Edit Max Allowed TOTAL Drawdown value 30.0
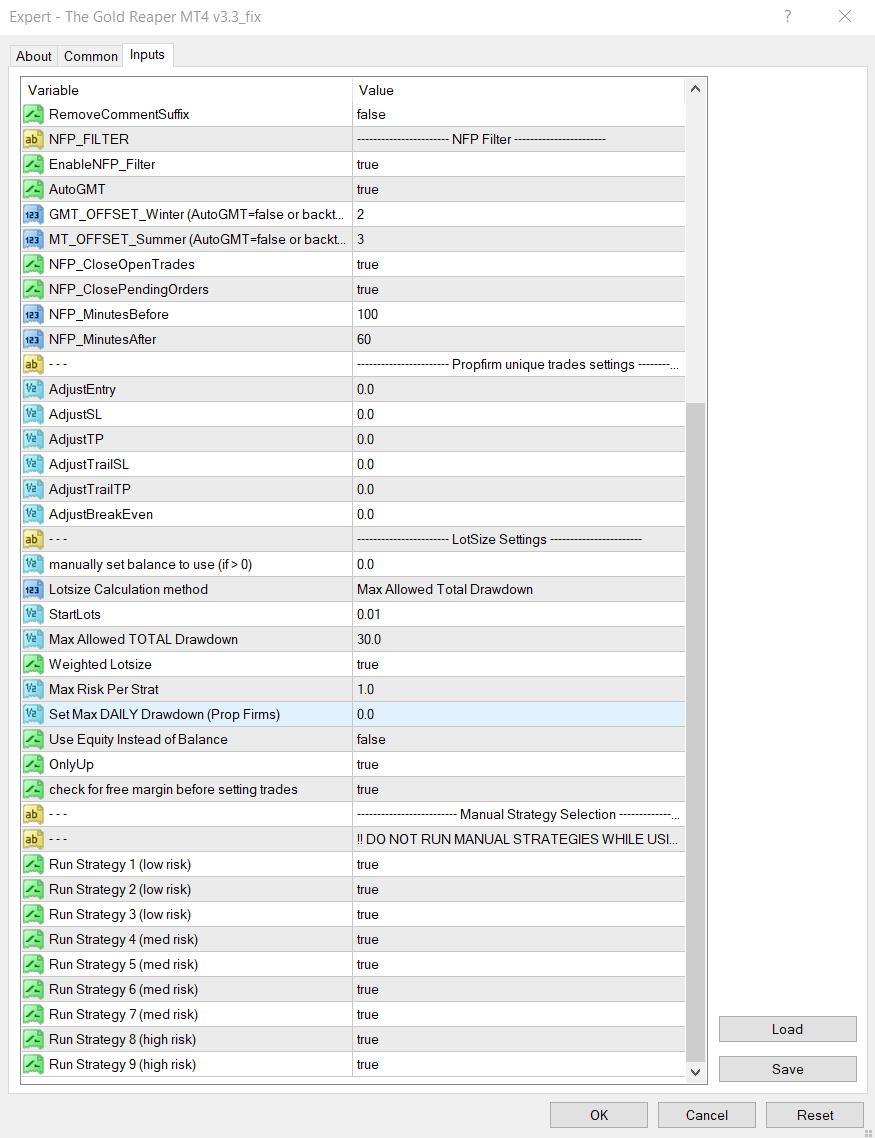 point(519,640)
